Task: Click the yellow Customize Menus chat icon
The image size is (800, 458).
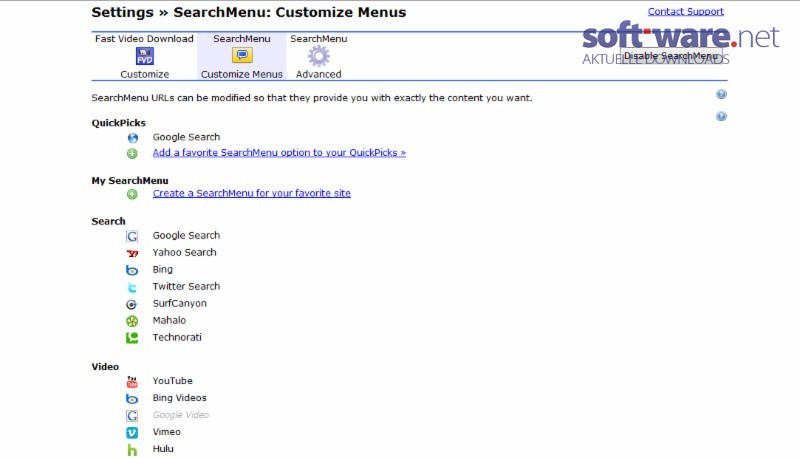Action: point(242,55)
